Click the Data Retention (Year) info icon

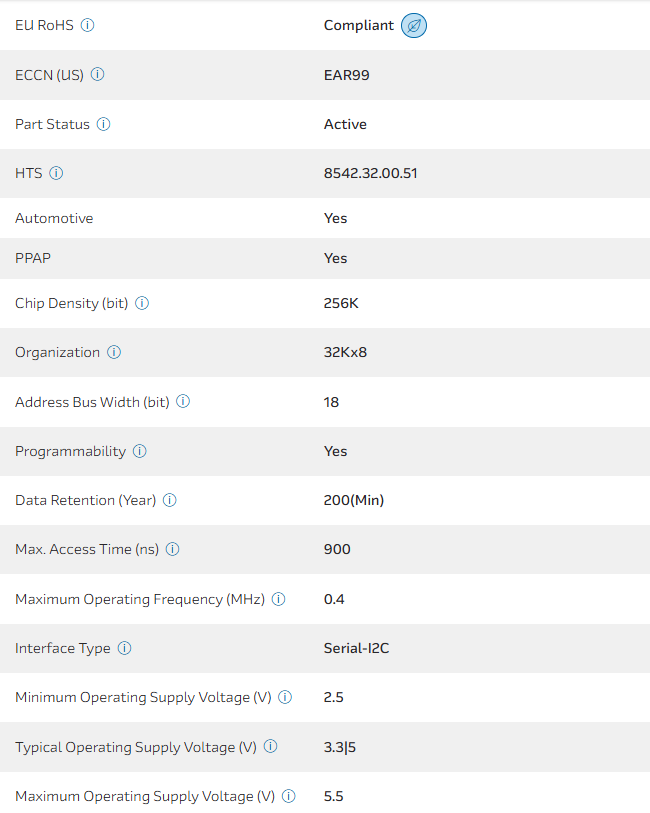(x=170, y=500)
